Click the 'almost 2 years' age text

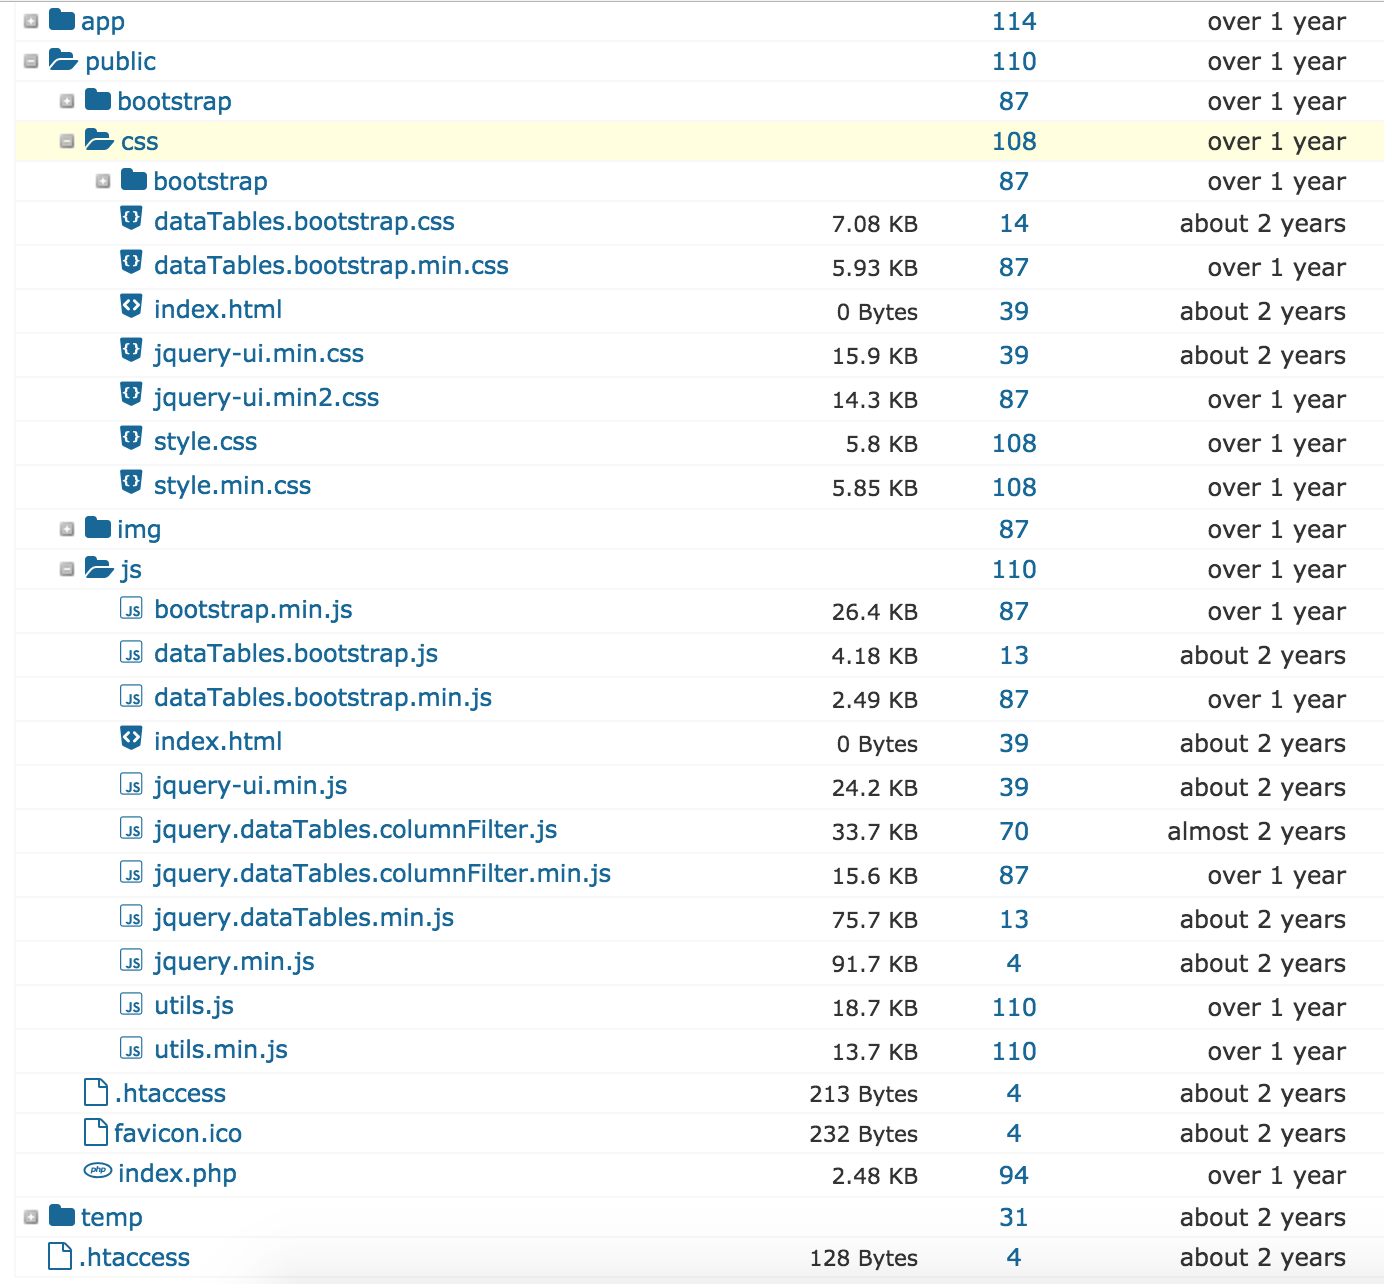1256,831
